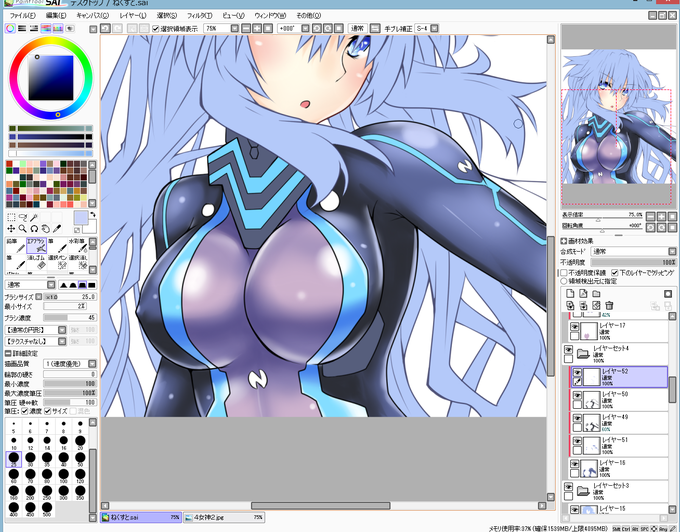This screenshot has height=532, width=680.
Task: Choose the エアブラシ airbrush tool
Action: pyautogui.click(x=36, y=245)
